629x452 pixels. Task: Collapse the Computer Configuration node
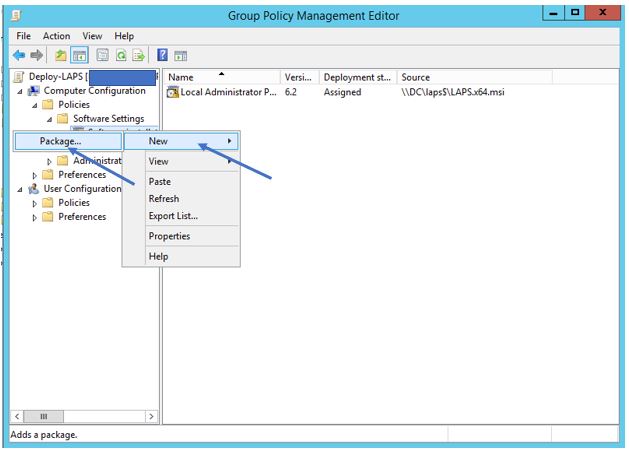click(20, 92)
